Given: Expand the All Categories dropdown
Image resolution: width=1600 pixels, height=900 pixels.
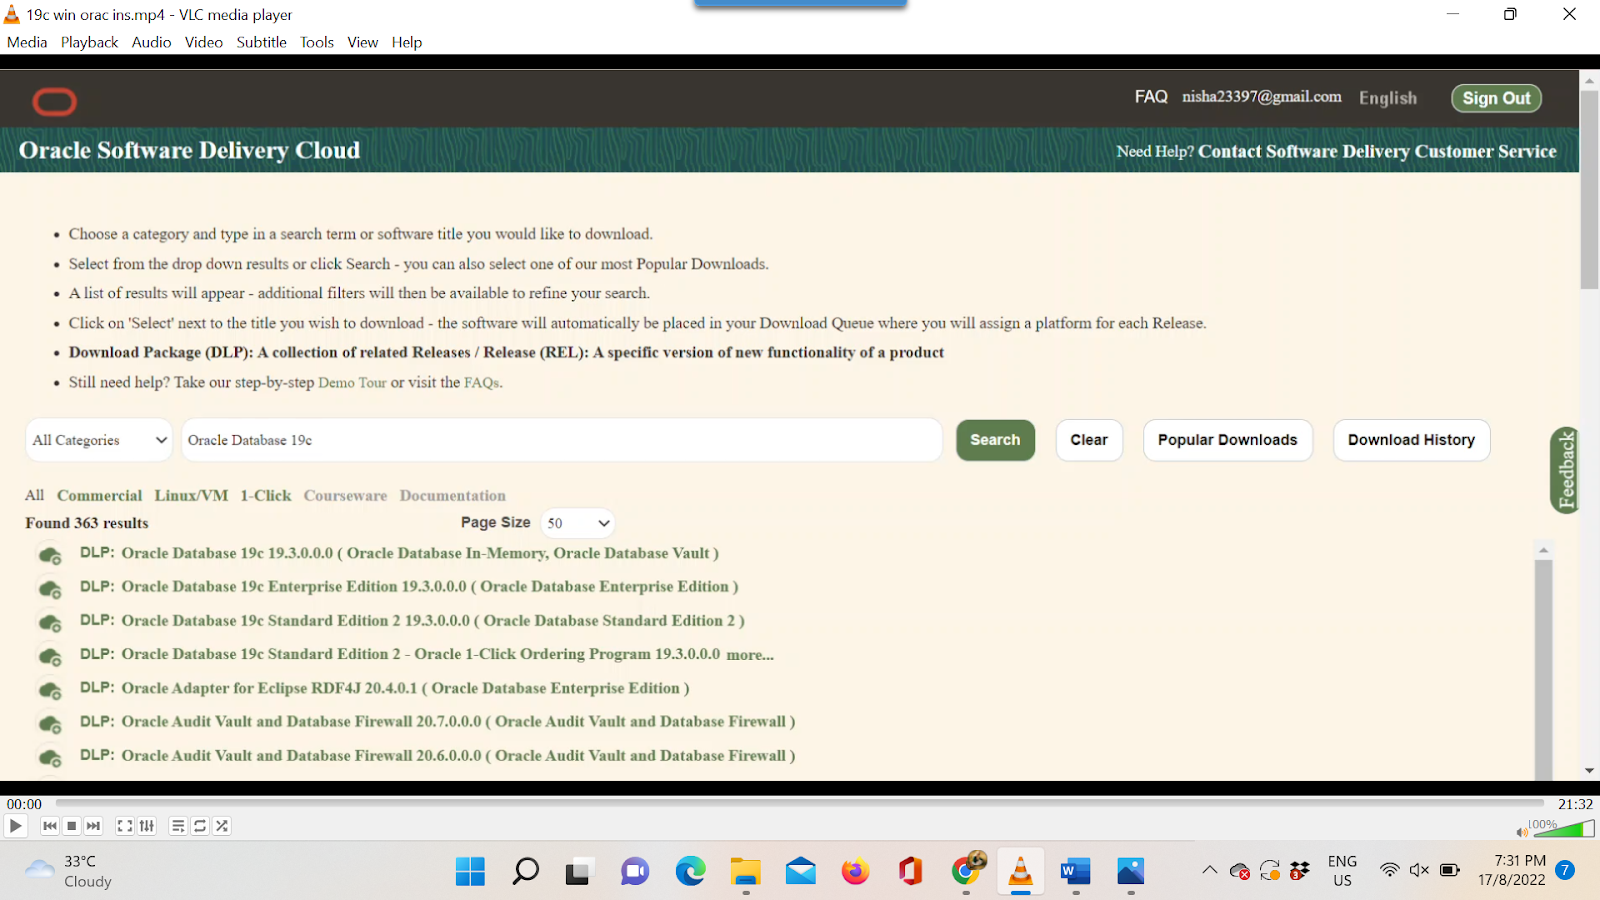Looking at the screenshot, I should 99,440.
